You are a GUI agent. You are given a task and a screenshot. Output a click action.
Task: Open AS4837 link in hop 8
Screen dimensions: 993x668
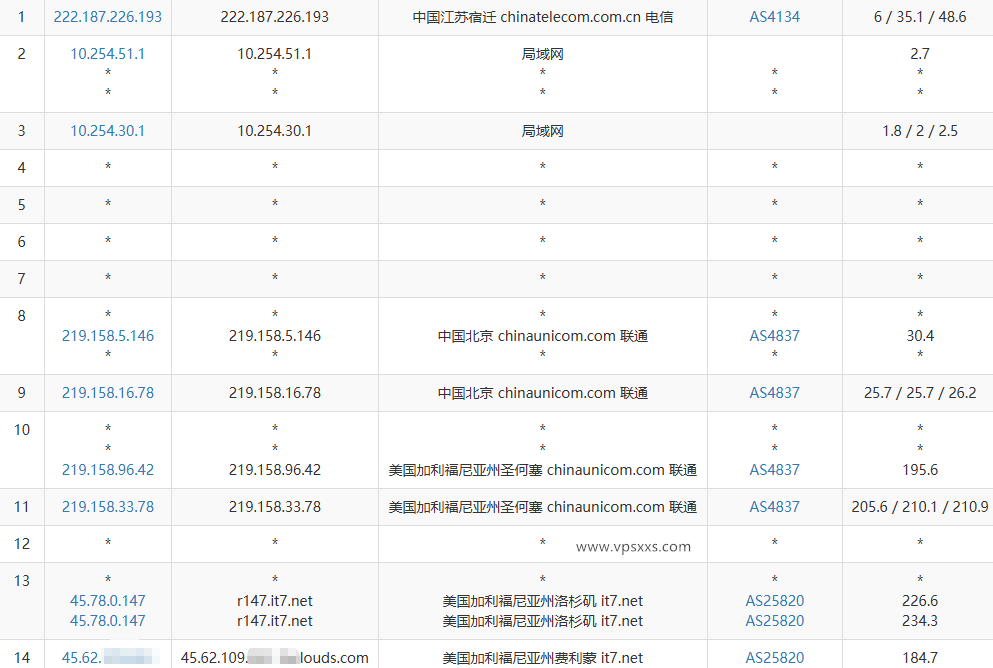tap(775, 336)
